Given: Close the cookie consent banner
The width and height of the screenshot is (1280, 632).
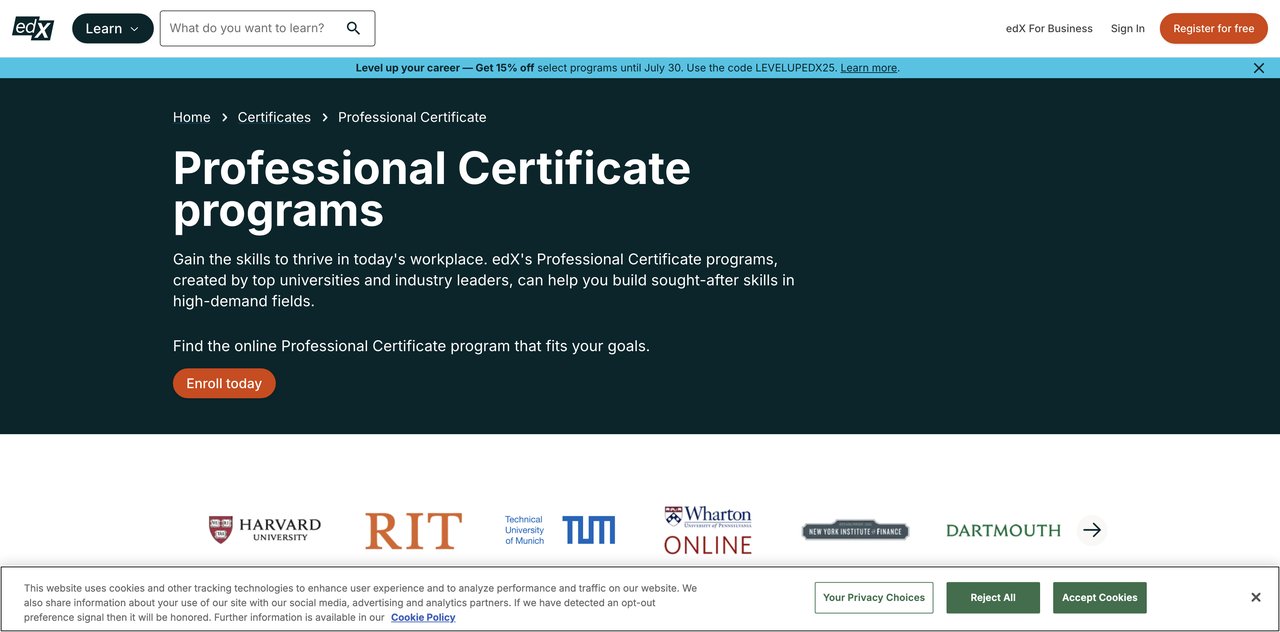Looking at the screenshot, I should [1255, 597].
